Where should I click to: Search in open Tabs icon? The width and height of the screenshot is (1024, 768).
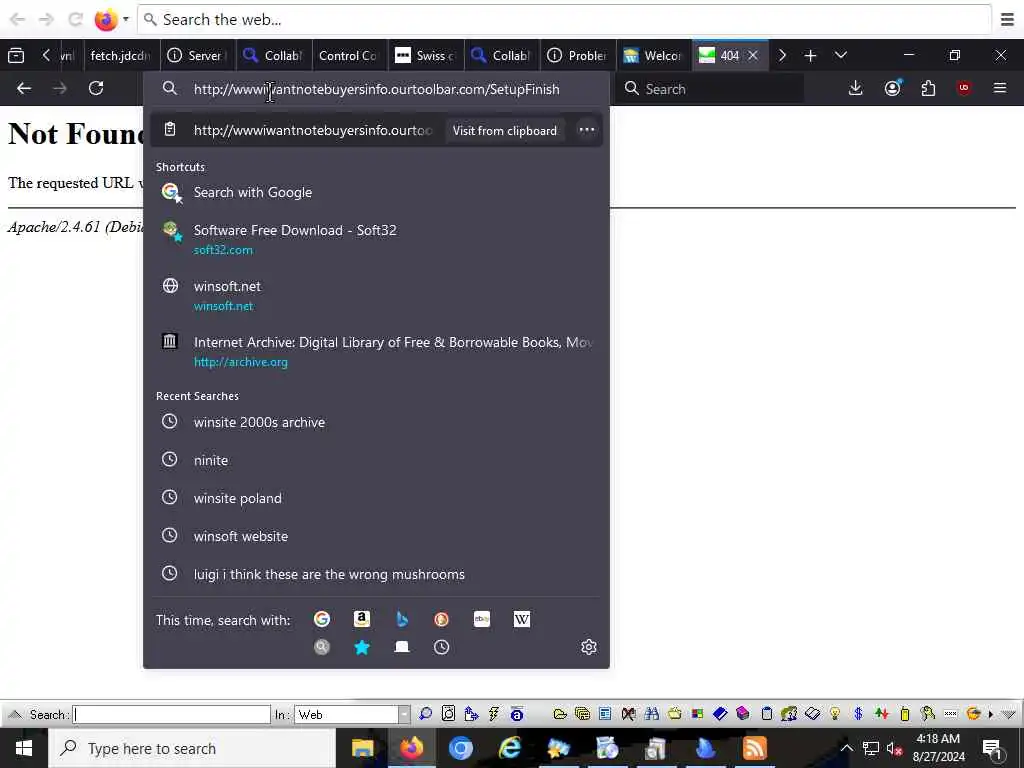click(402, 647)
